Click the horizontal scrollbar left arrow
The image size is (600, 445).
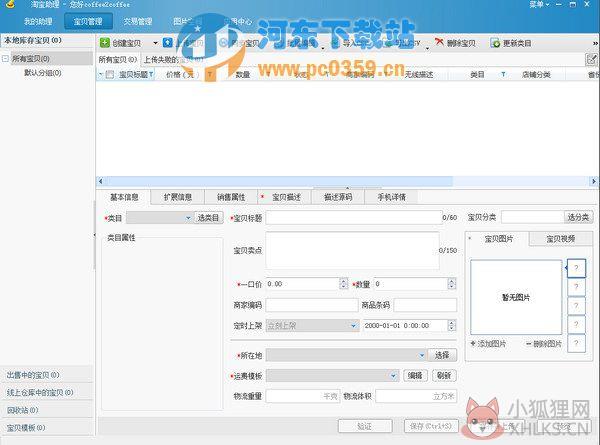click(x=101, y=181)
